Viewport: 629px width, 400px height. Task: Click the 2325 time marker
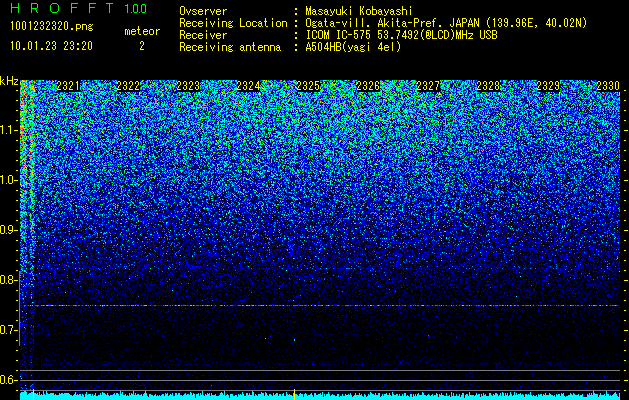click(308, 86)
